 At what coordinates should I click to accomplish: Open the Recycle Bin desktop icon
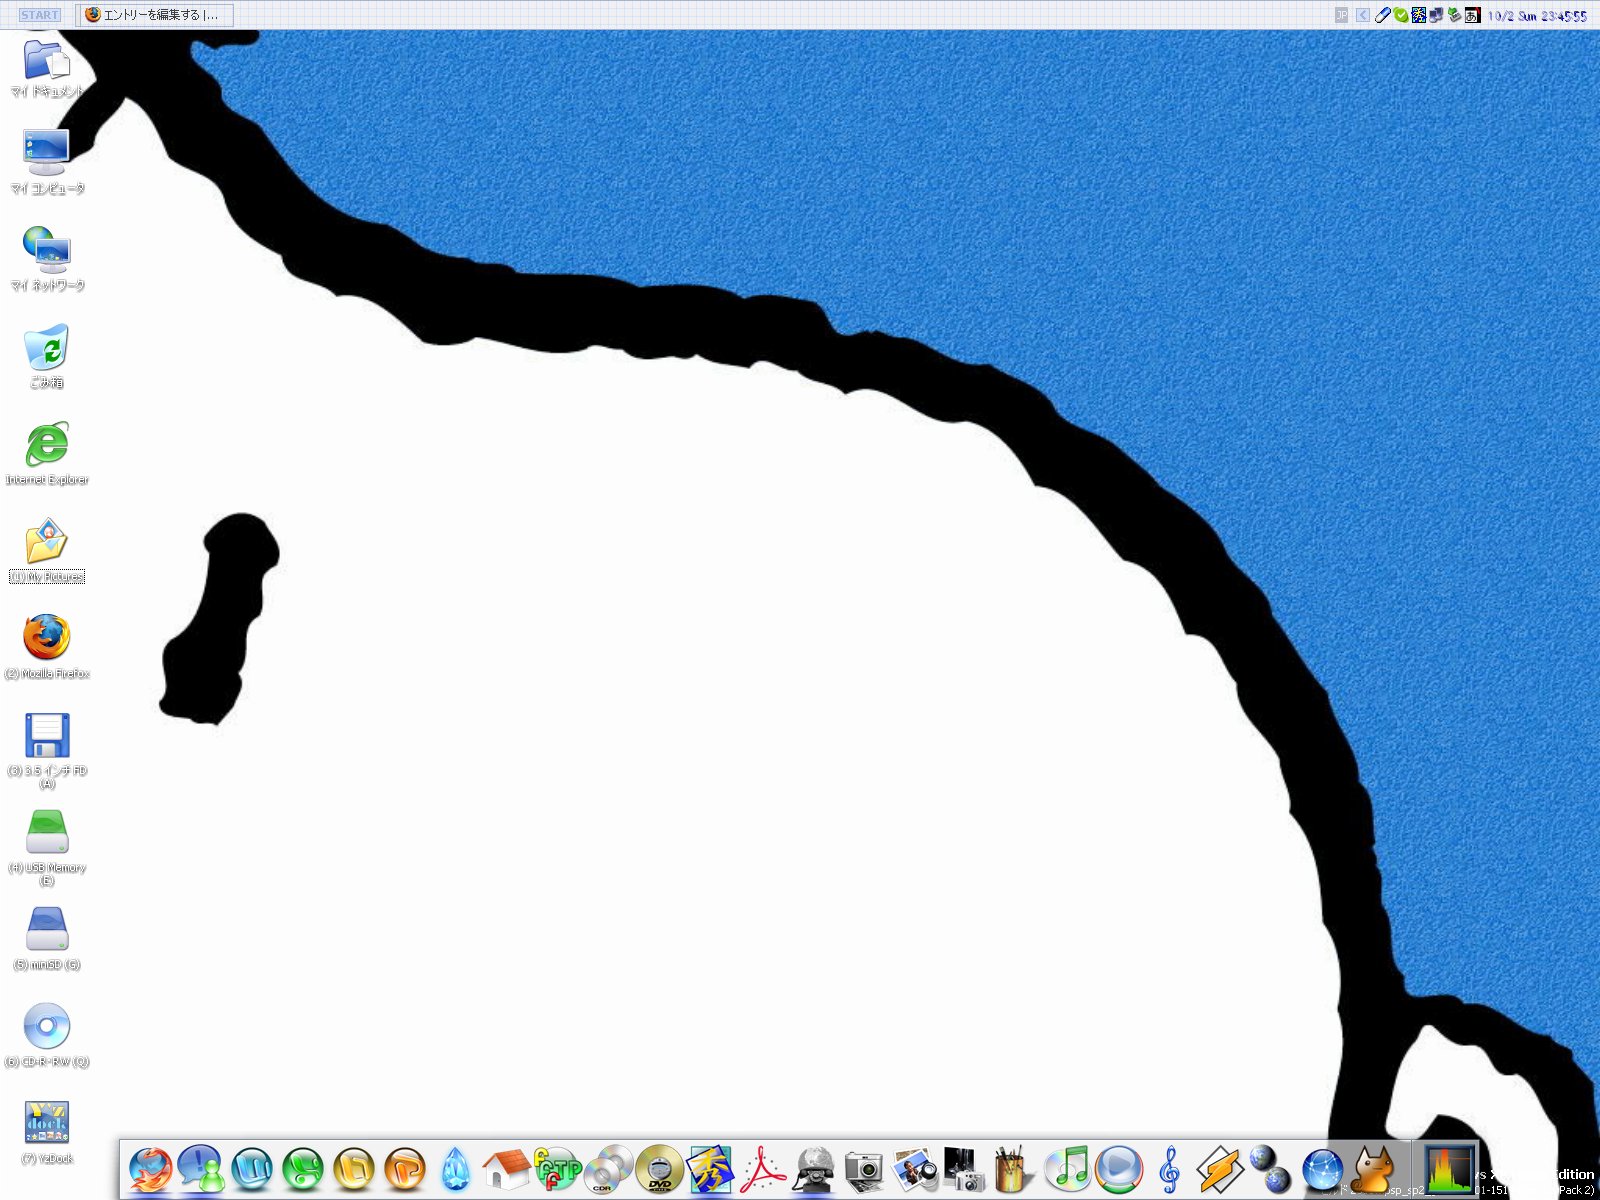tap(46, 349)
